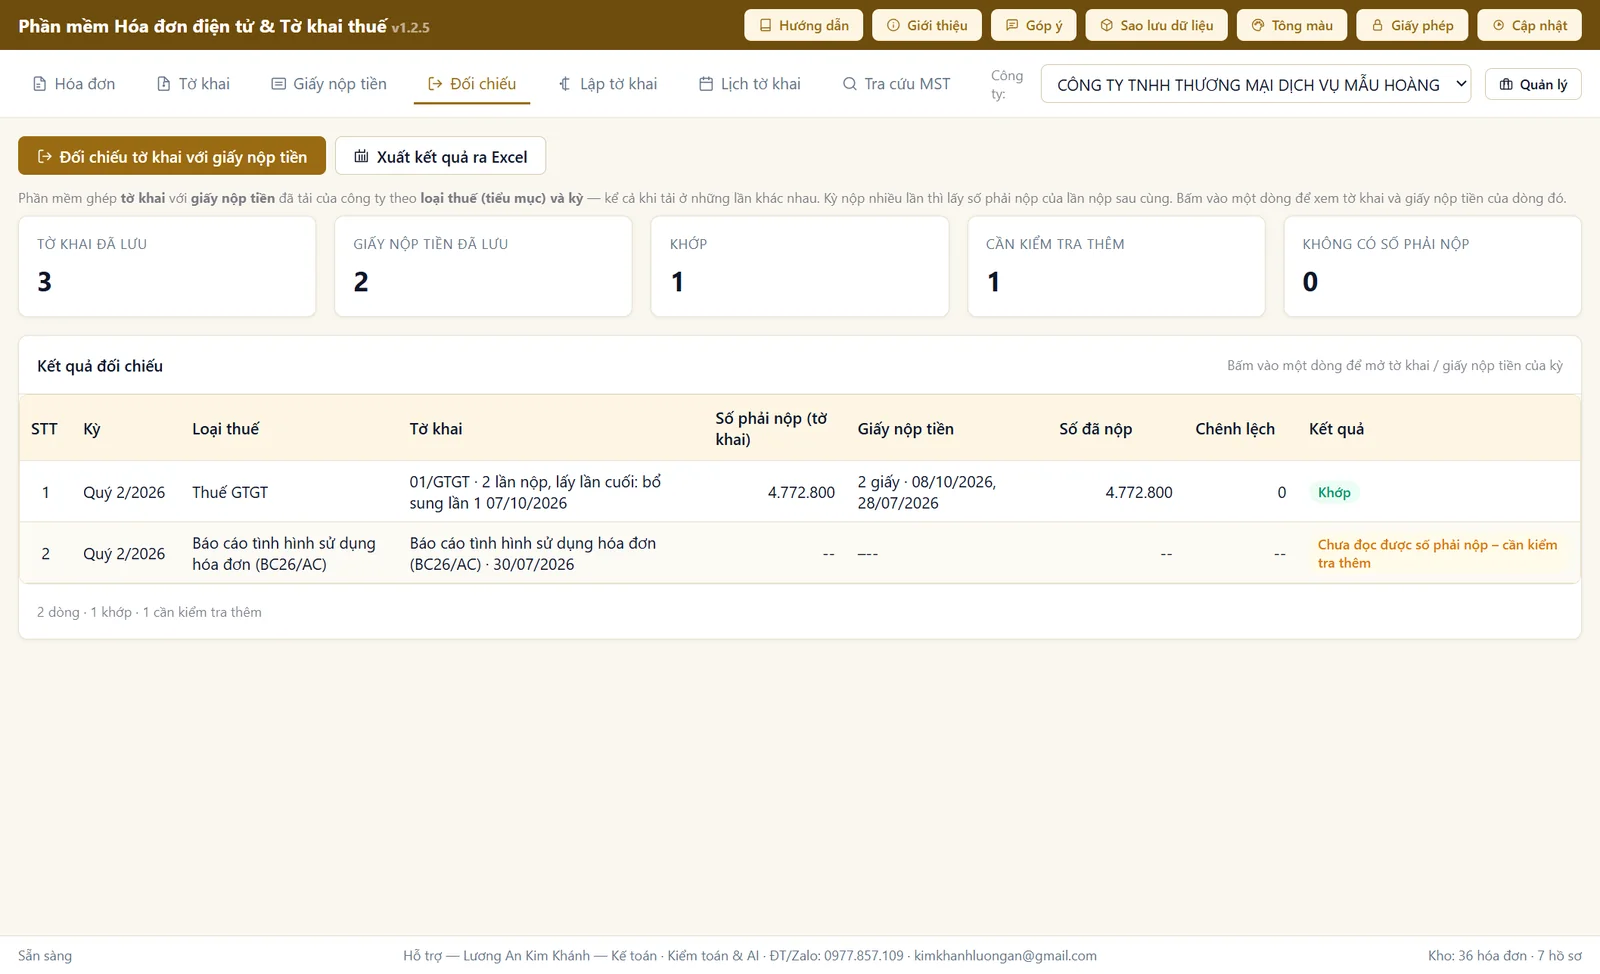Click the Chênh lệch column header
Screen dimensions: 1600x974
[1235, 428]
